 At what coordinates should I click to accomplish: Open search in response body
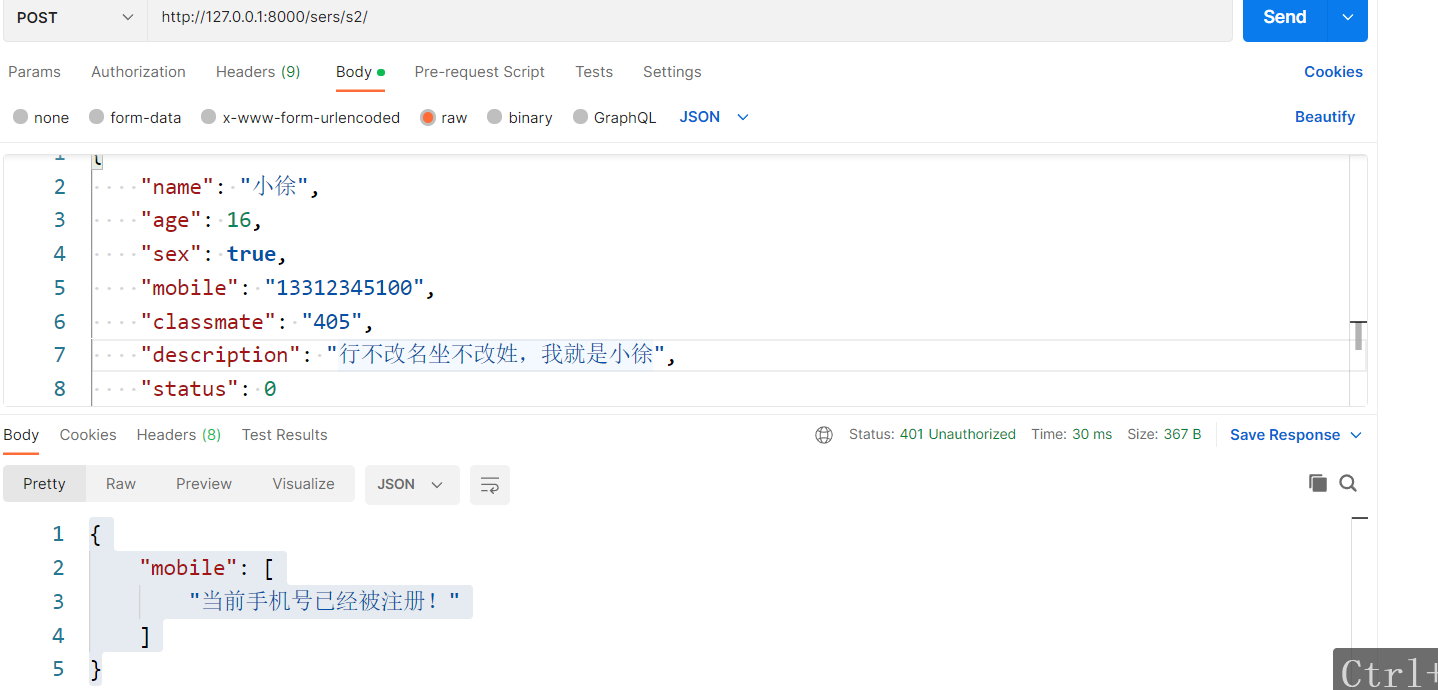tap(1348, 483)
